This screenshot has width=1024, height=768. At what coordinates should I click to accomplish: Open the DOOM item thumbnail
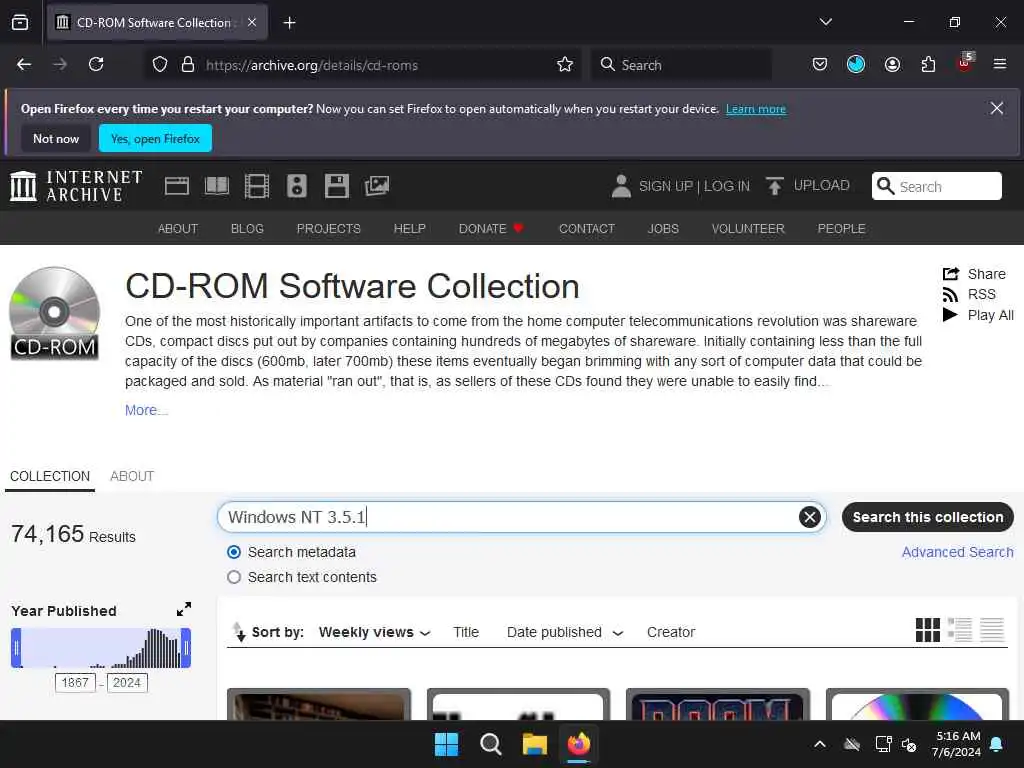(717, 705)
